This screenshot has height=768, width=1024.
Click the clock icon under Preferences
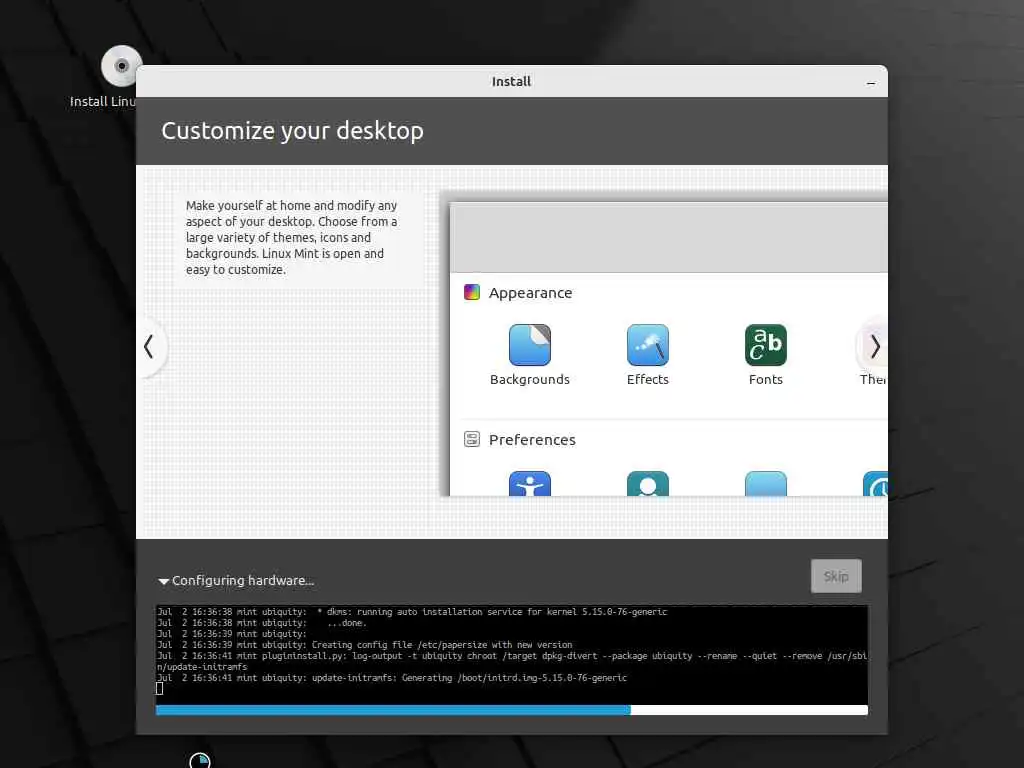click(875, 483)
